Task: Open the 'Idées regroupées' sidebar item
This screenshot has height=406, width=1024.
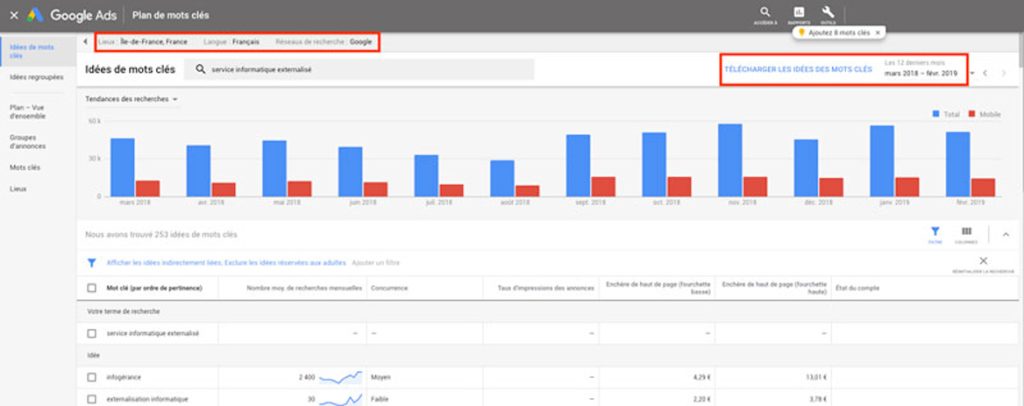Action: (x=37, y=77)
